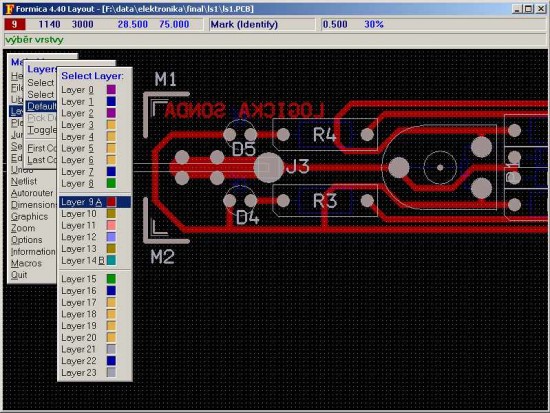
Task: Click the large J3 pad on the board
Action: point(269,167)
